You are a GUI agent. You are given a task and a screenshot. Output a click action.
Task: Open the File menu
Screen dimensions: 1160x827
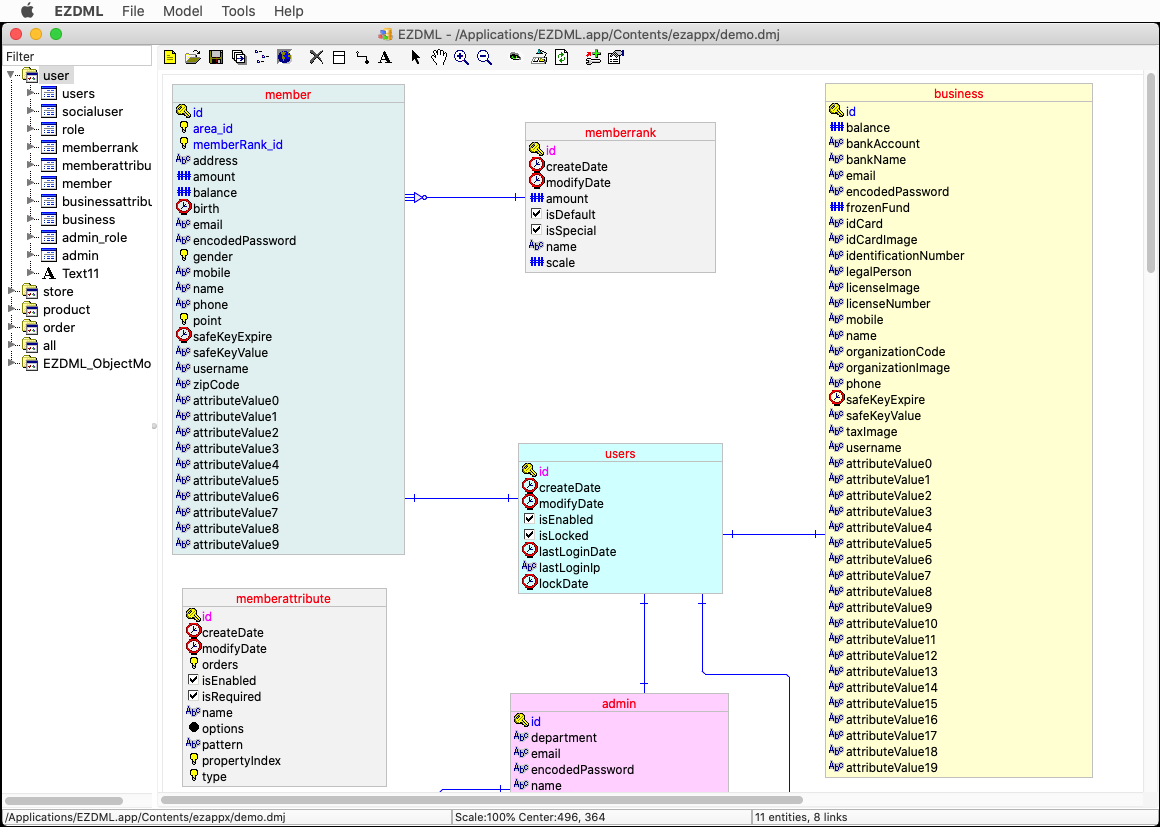tap(133, 11)
